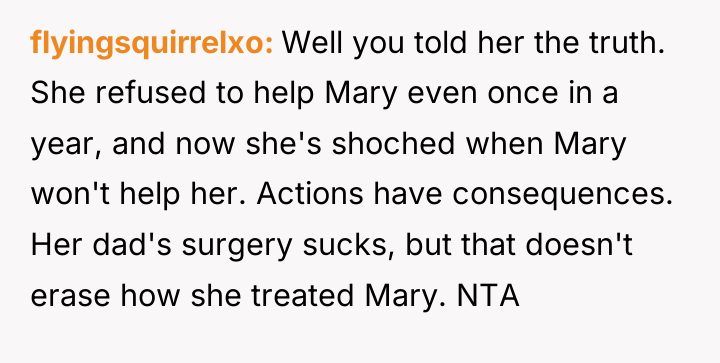Click the "NTA" verdict text
720x363 pixels.
tap(488, 296)
